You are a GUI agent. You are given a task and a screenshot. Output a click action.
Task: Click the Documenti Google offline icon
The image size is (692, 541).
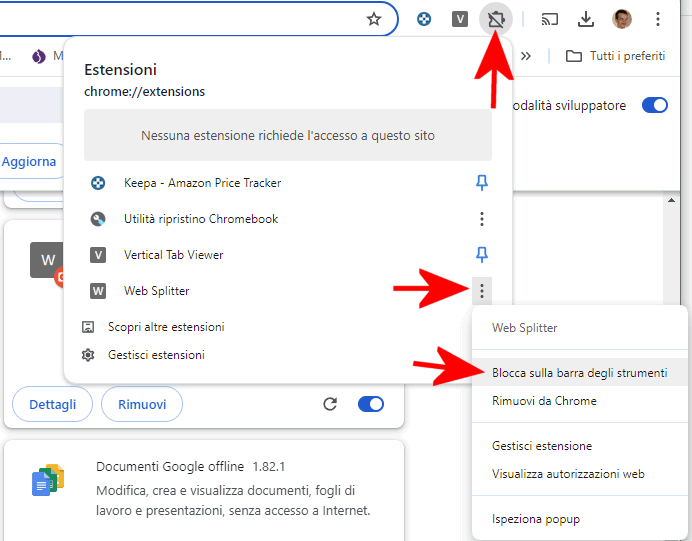(48, 480)
